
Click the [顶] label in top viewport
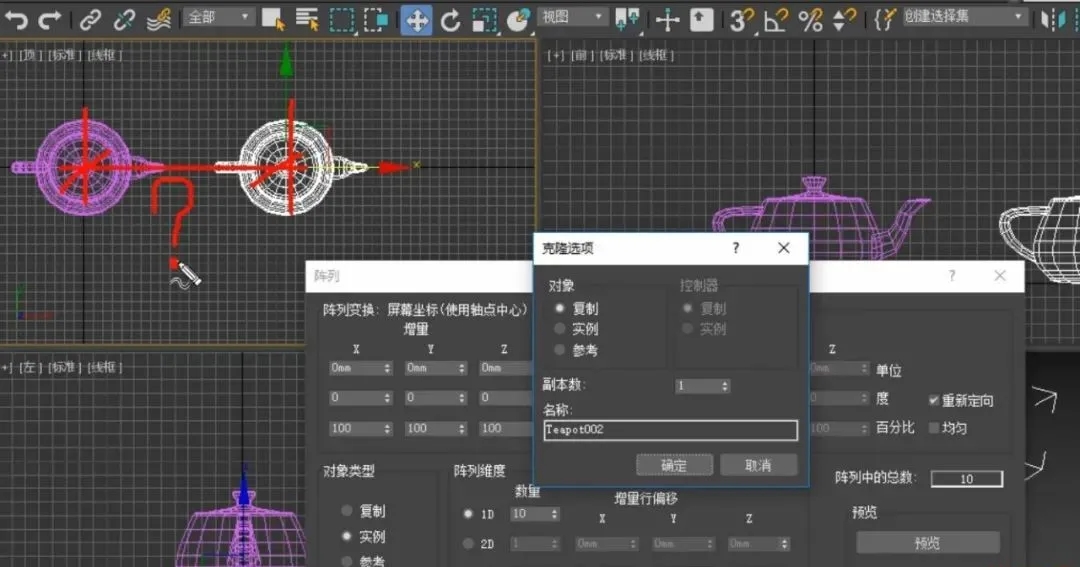tap(29, 55)
